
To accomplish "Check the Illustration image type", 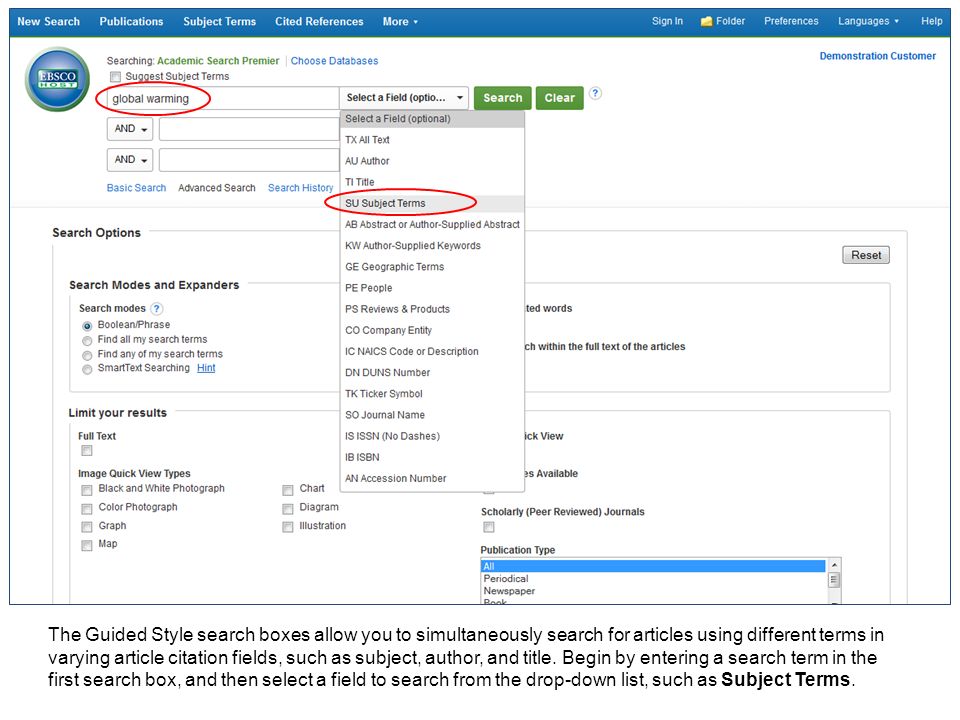I will [288, 527].
